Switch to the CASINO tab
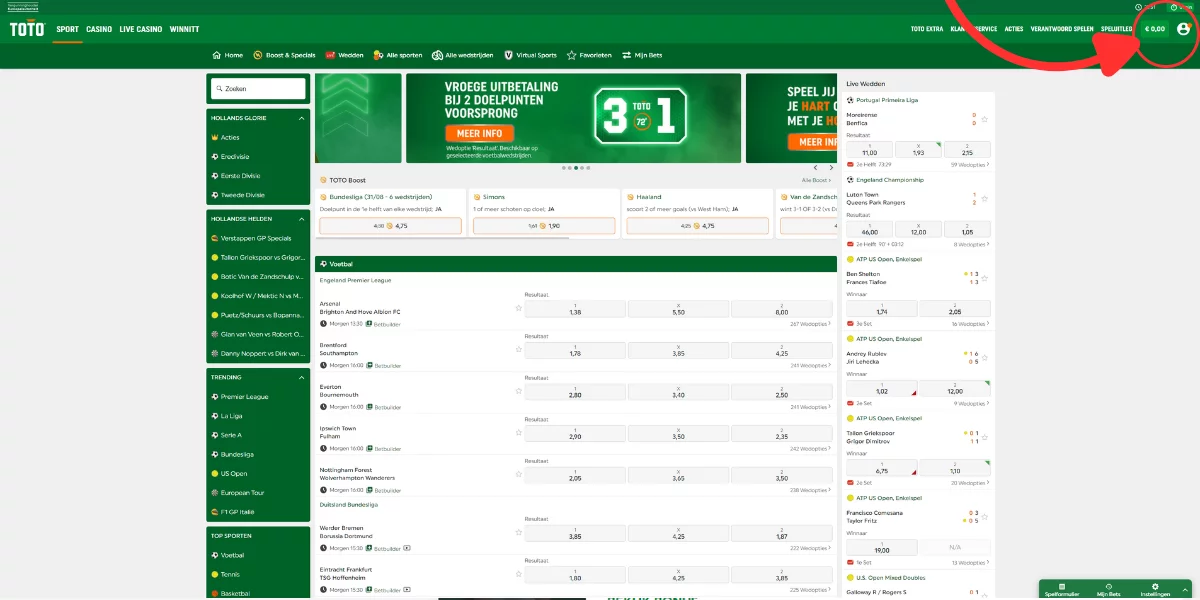 click(99, 29)
